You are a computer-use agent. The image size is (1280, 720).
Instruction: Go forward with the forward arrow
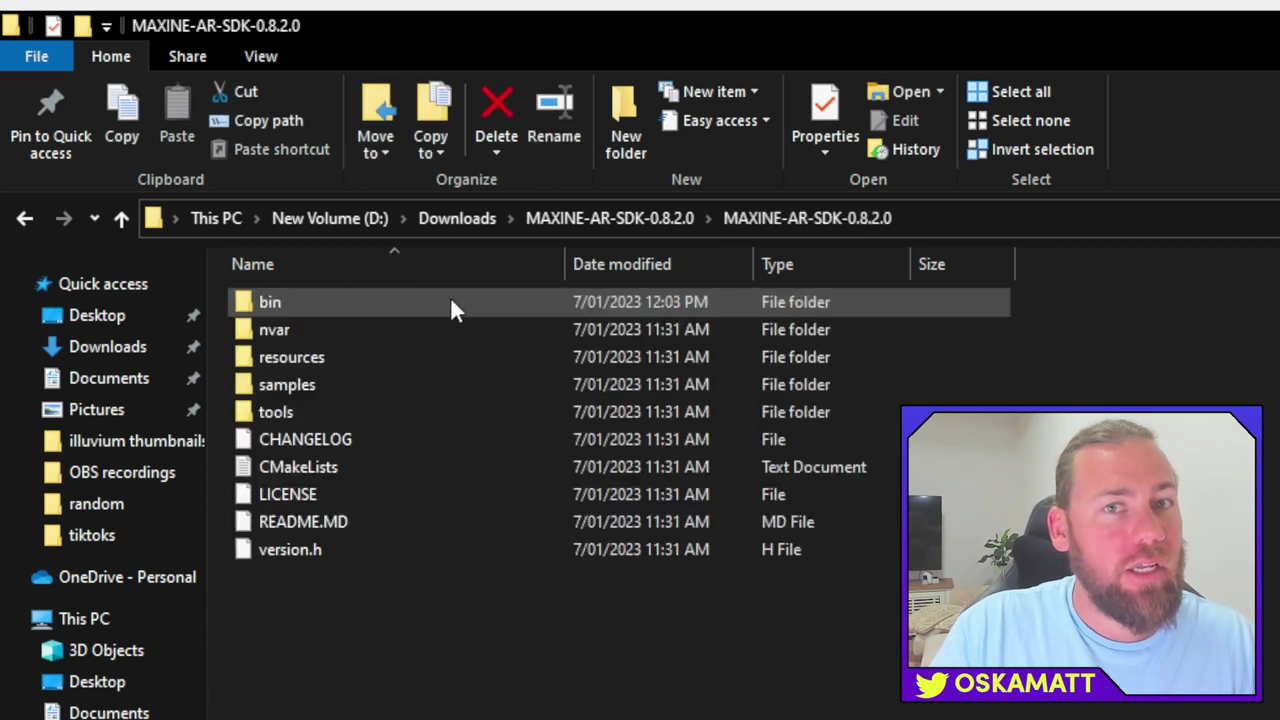point(63,218)
